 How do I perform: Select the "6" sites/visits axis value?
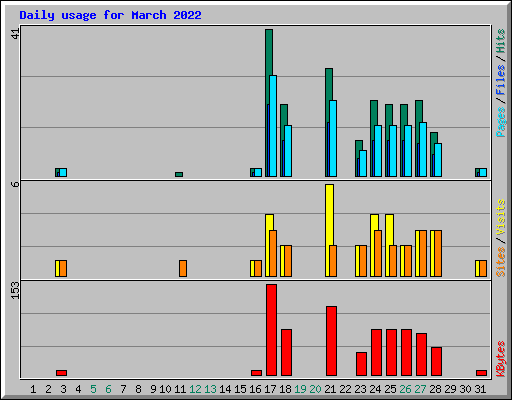15,184
